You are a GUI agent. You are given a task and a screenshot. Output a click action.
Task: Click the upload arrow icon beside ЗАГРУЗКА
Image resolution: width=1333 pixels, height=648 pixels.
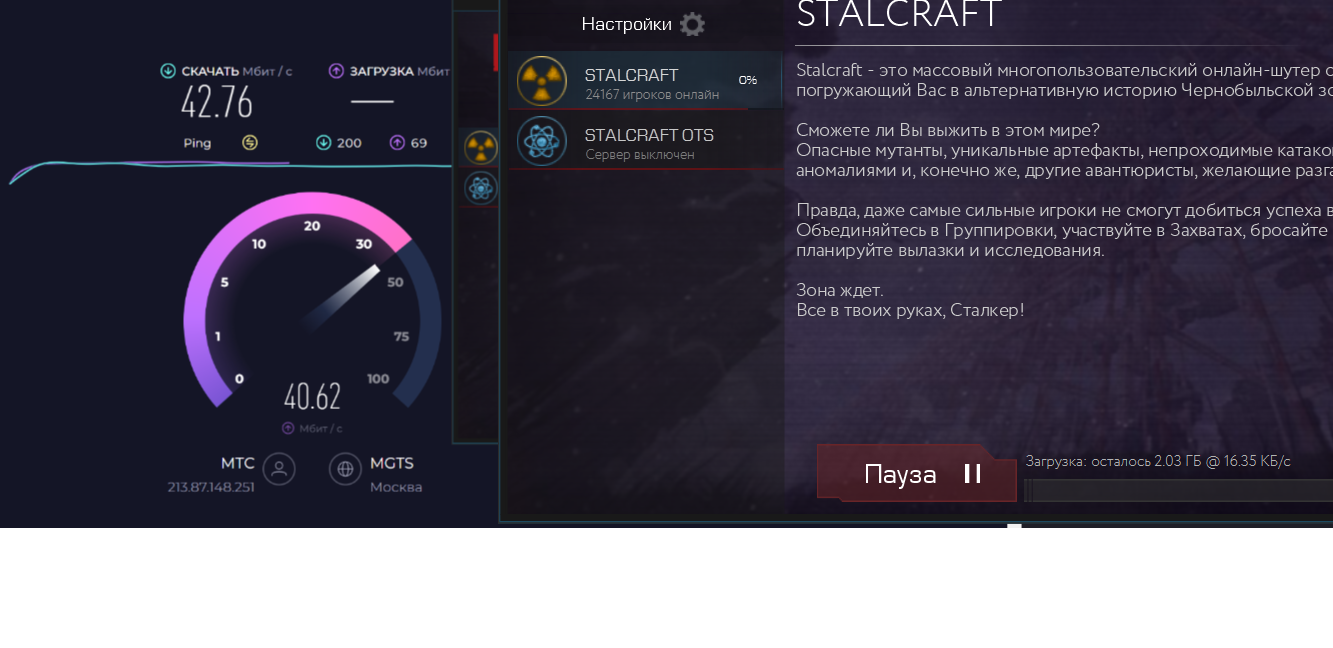[336, 71]
